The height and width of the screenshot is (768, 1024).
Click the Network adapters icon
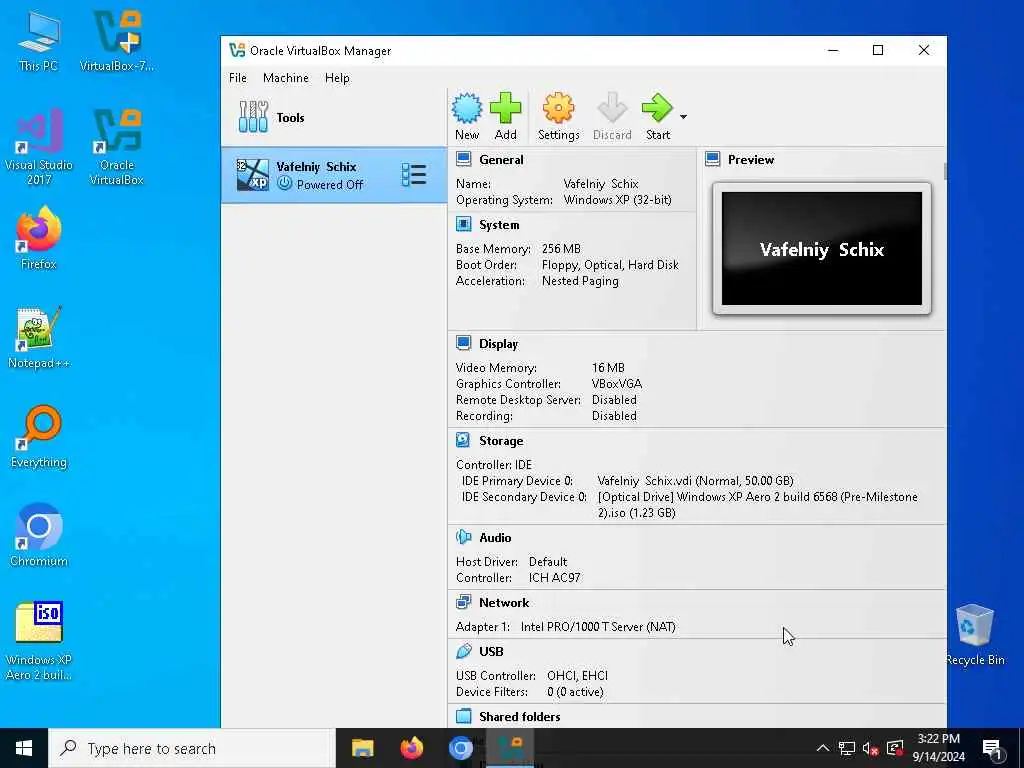tap(464, 603)
